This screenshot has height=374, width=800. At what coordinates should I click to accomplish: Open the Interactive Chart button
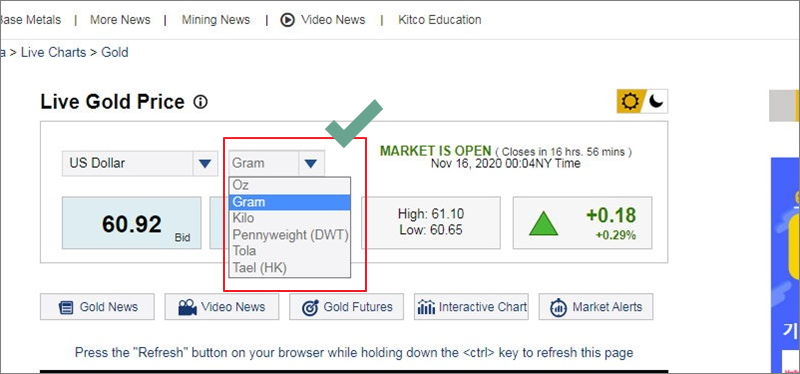tap(471, 307)
